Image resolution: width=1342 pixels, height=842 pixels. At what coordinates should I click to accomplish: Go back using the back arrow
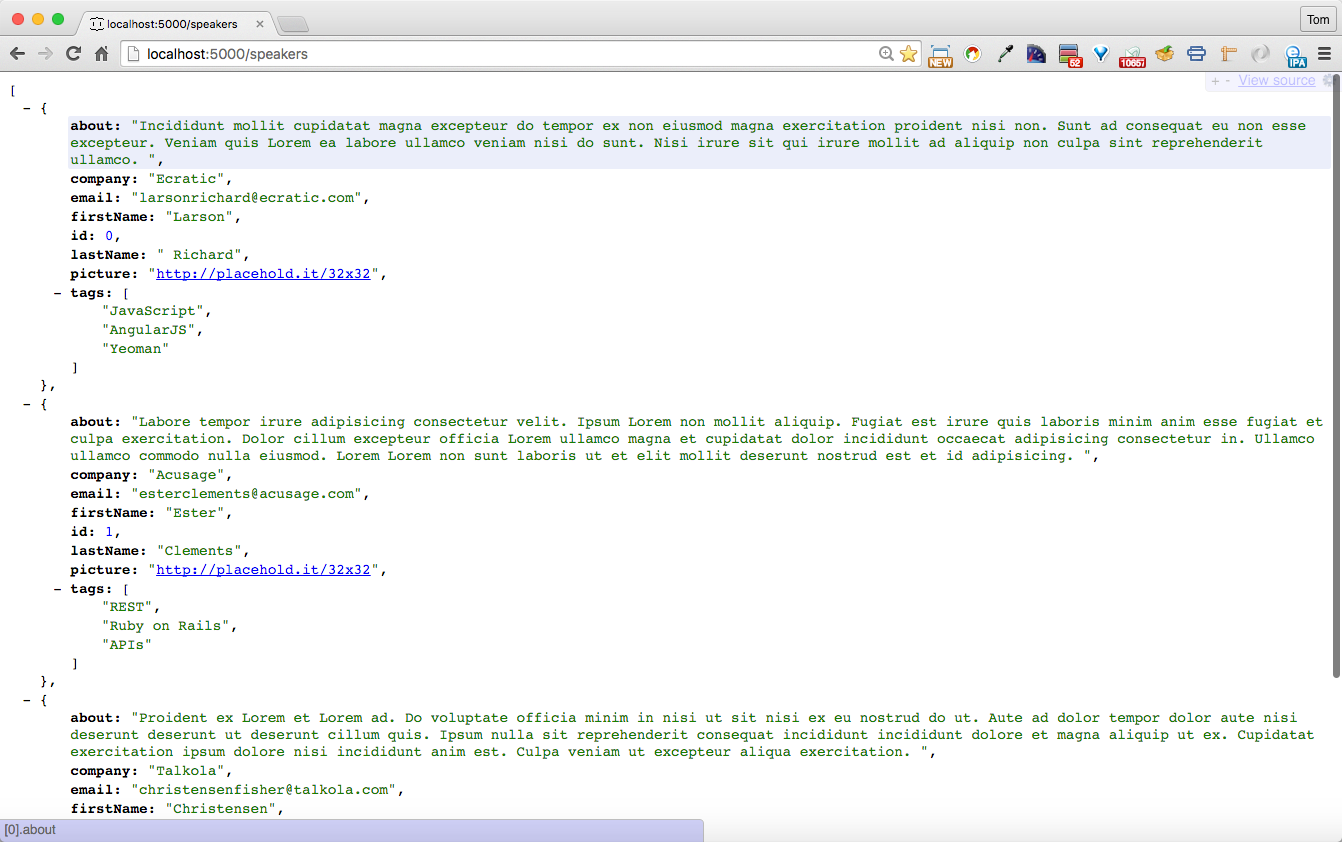(16, 54)
